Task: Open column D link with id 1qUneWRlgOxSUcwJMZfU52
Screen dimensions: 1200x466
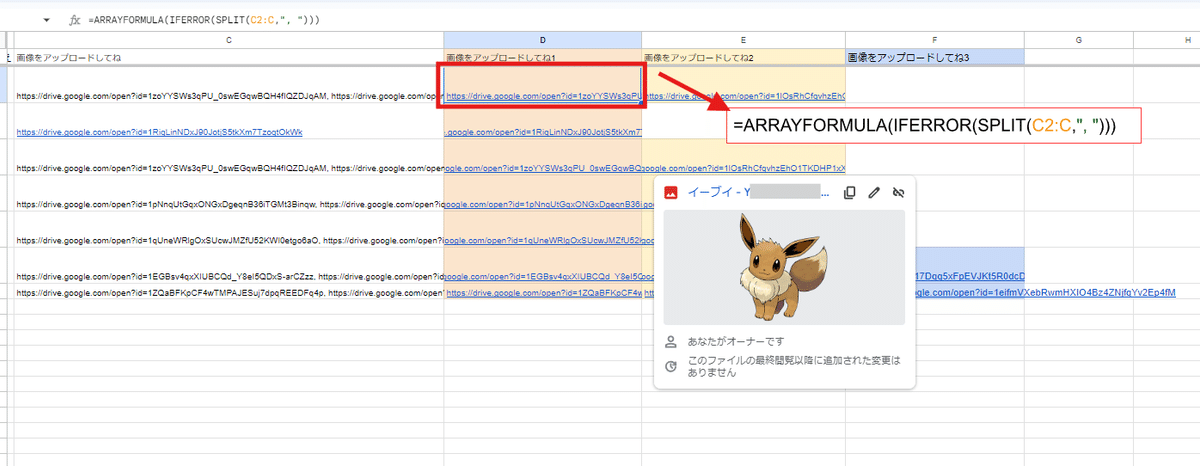Action: point(543,240)
